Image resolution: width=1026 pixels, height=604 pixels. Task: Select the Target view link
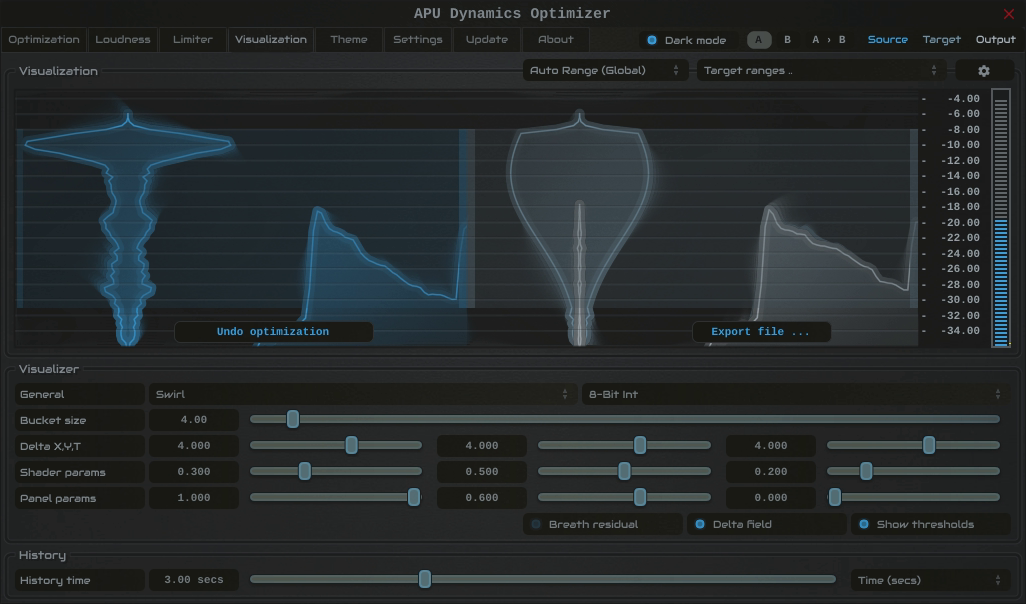(x=942, y=40)
